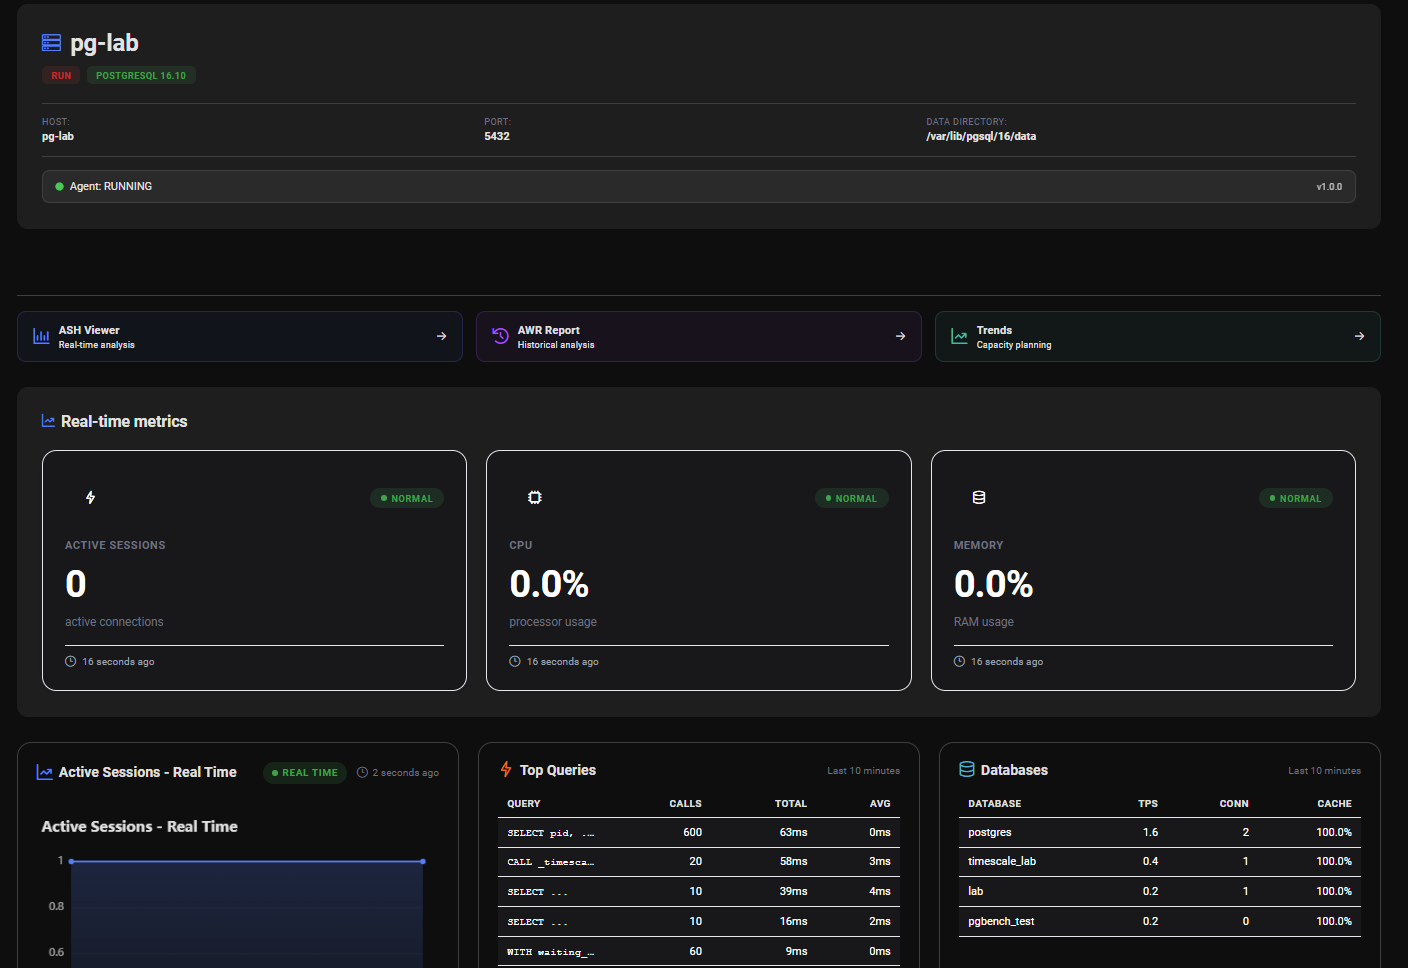This screenshot has width=1408, height=968.
Task: Click the CPU metric card
Action: (699, 570)
